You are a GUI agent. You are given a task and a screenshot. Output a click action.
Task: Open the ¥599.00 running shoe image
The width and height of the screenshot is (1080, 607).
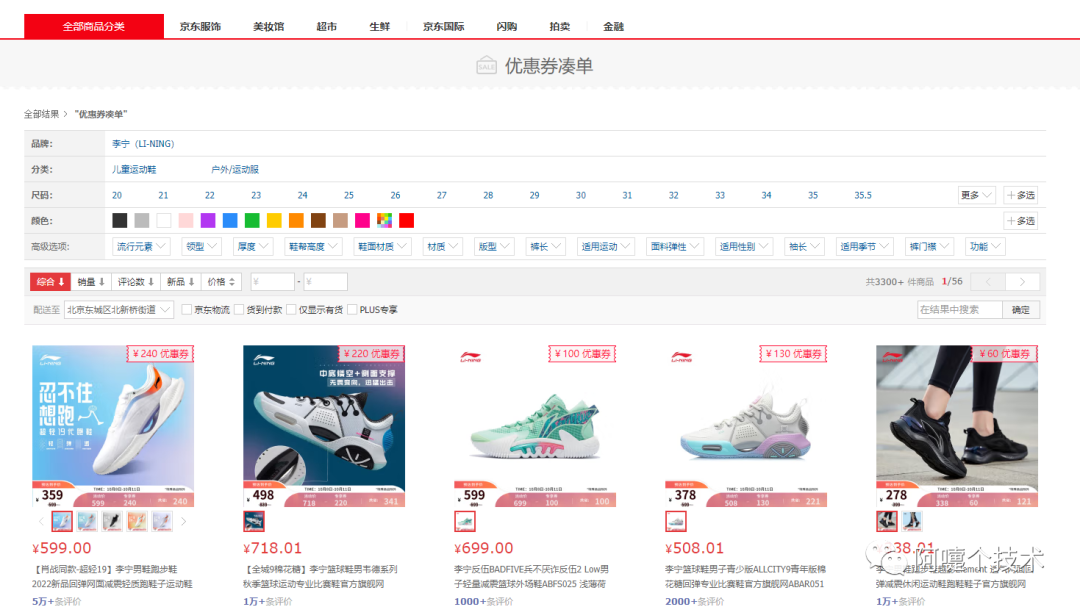[113, 426]
